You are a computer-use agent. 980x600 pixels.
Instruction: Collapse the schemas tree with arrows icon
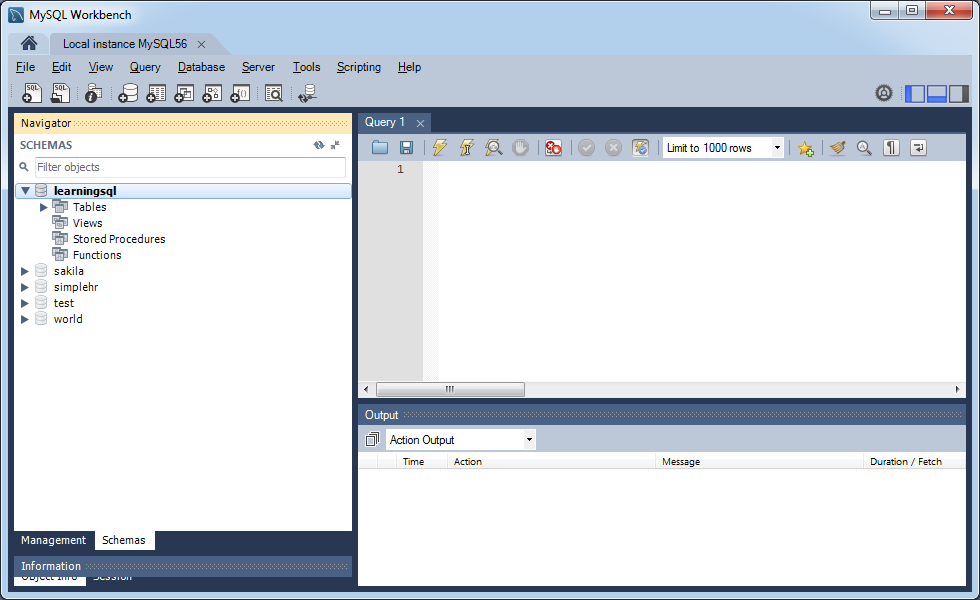(x=335, y=145)
